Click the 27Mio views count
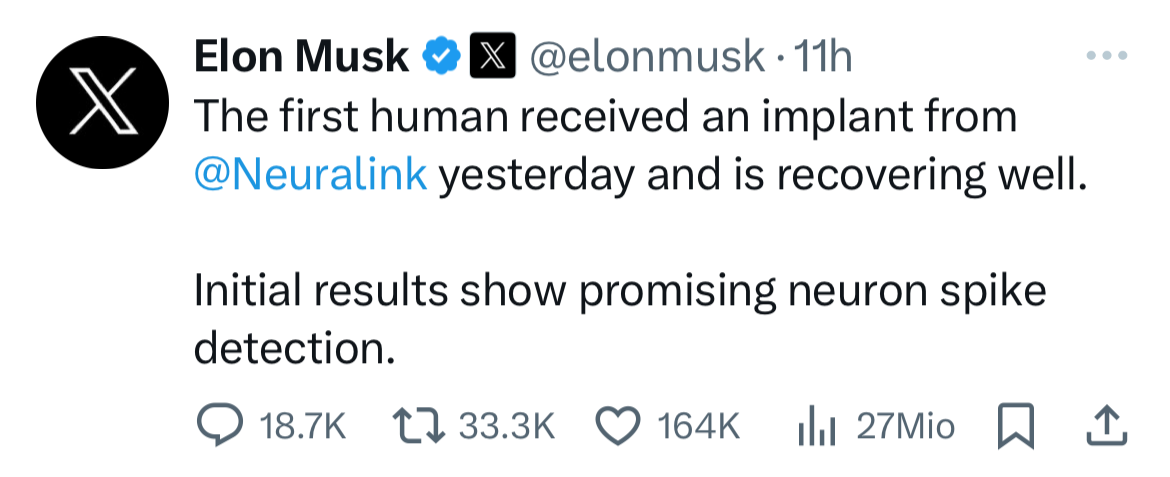 pos(905,426)
